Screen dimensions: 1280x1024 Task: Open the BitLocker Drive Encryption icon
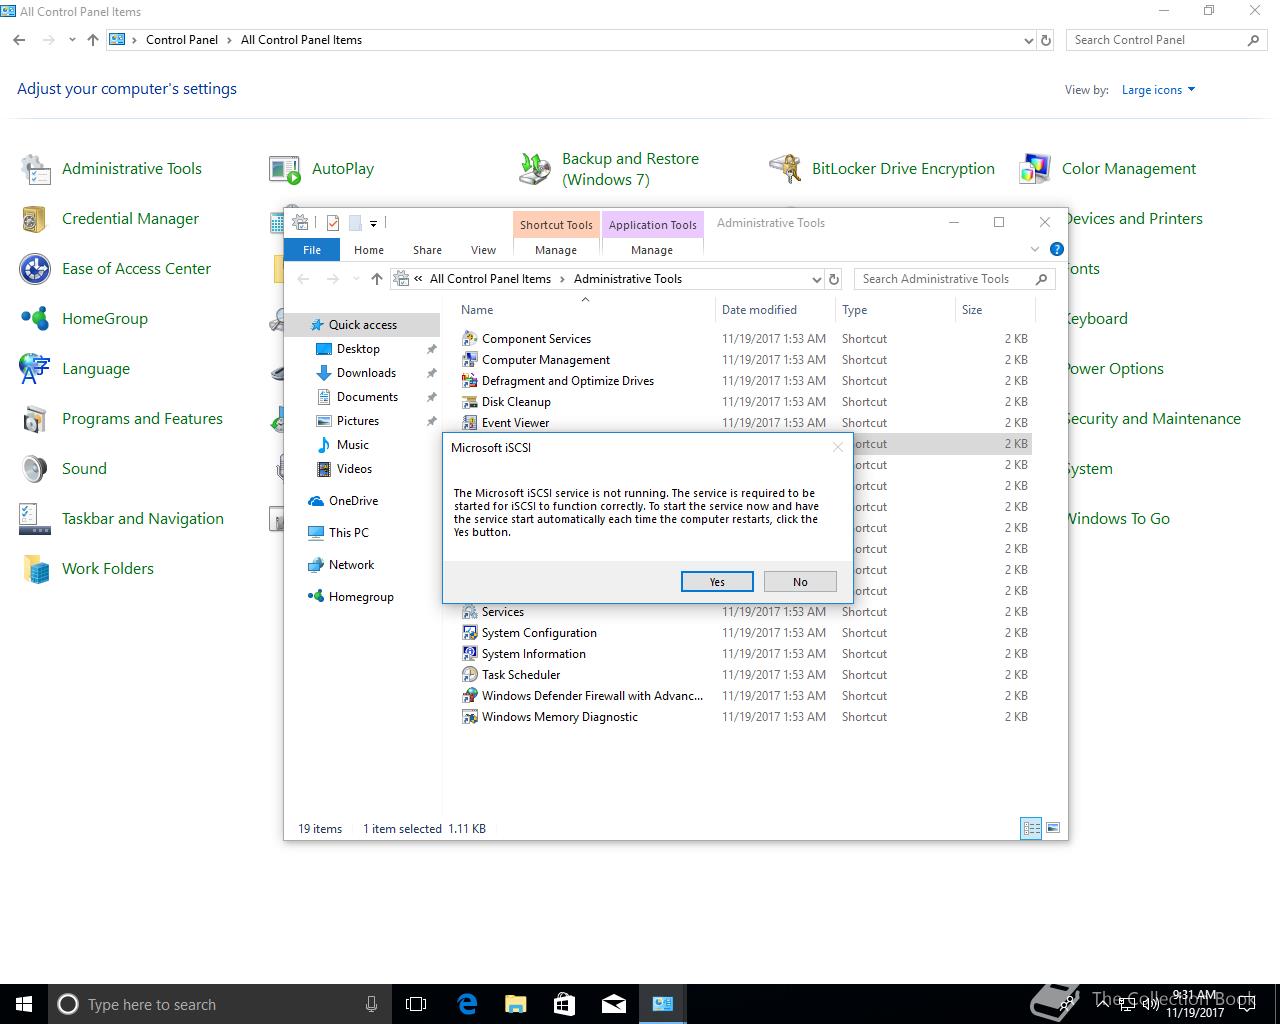[x=785, y=169]
